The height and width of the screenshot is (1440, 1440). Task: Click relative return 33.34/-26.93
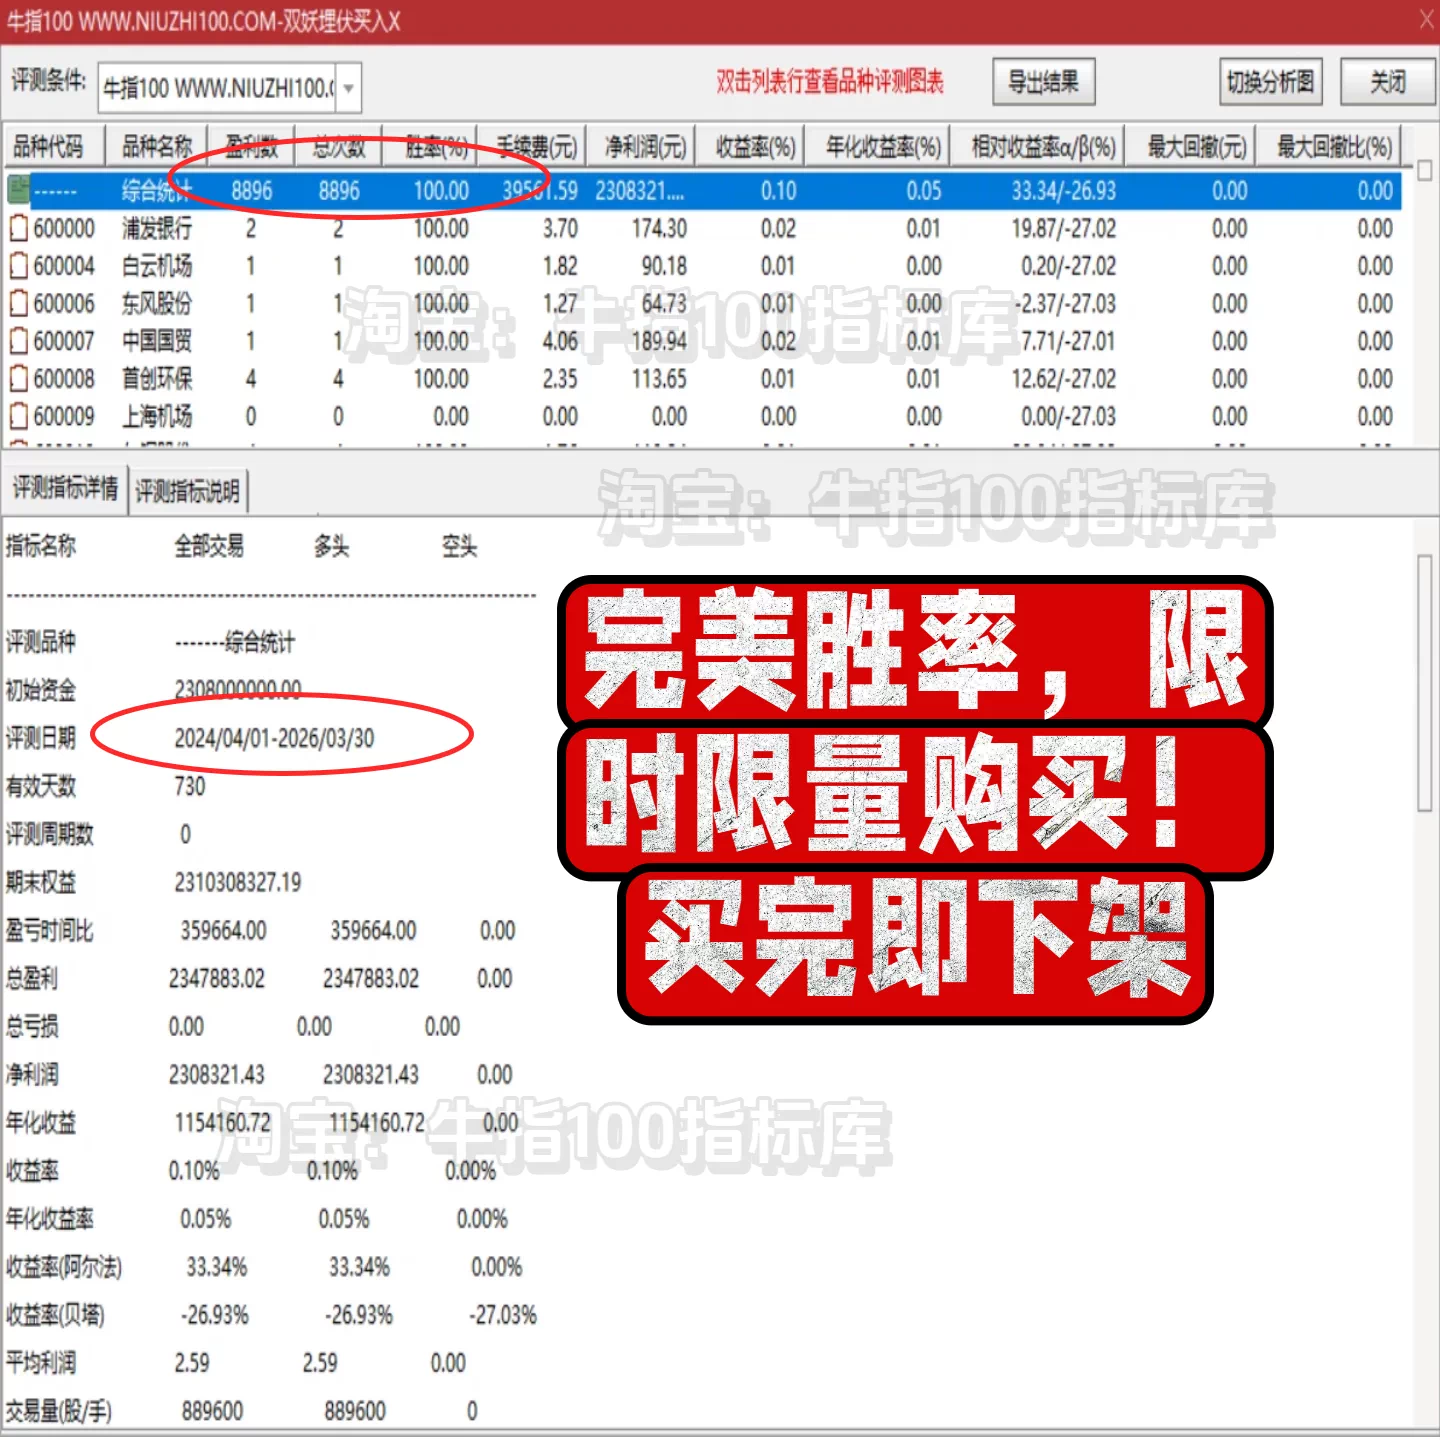coord(1063,191)
